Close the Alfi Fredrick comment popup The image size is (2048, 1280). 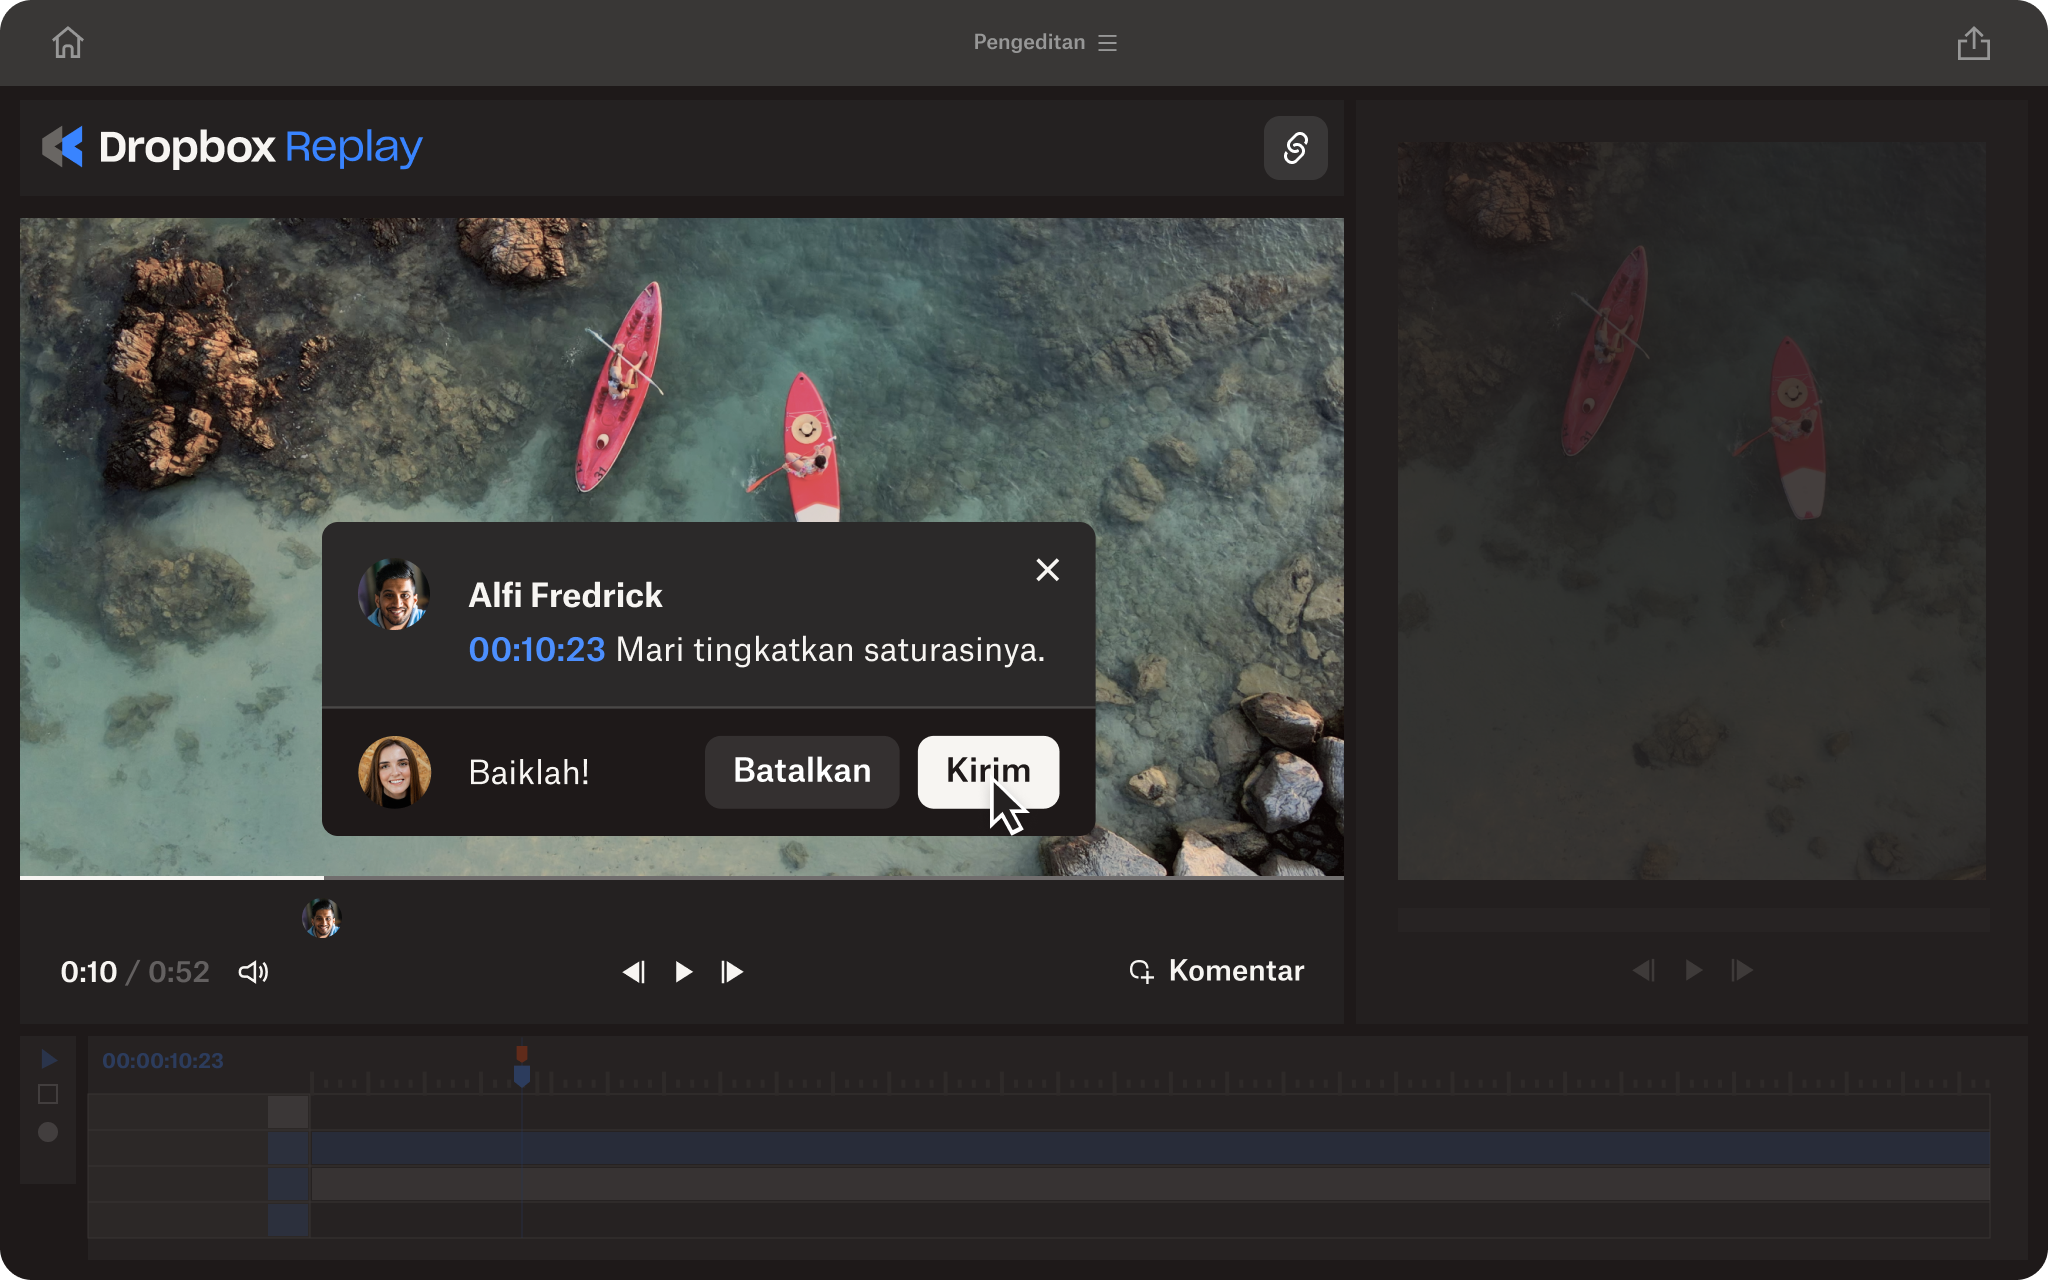tap(1047, 570)
